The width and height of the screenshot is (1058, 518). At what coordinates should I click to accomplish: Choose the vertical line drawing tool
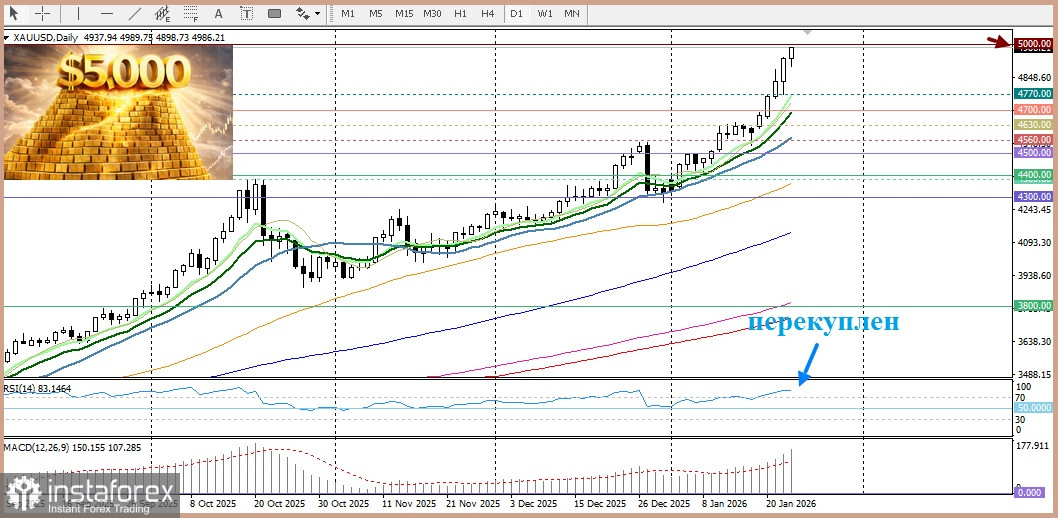(x=78, y=13)
